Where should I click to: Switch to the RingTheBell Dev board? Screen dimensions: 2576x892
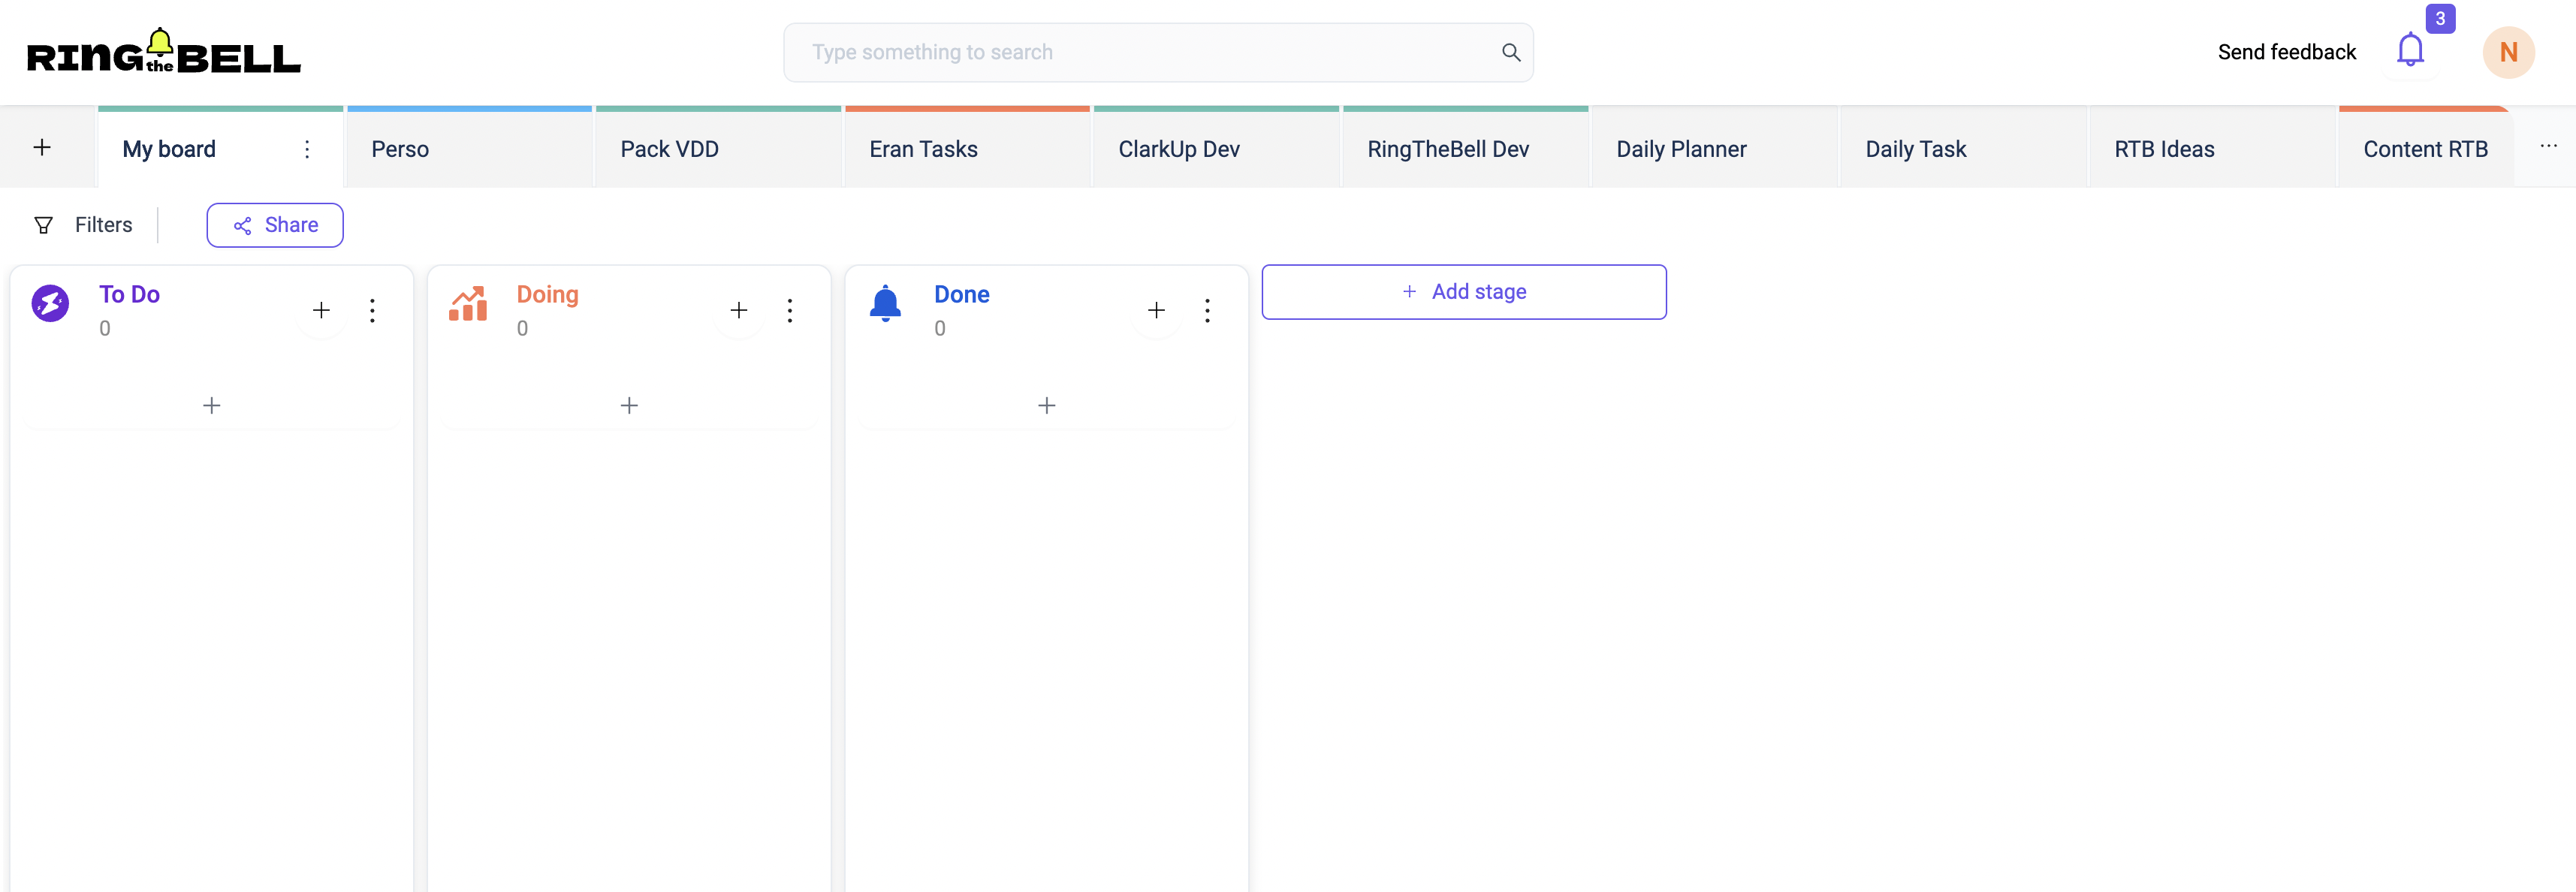point(1447,148)
